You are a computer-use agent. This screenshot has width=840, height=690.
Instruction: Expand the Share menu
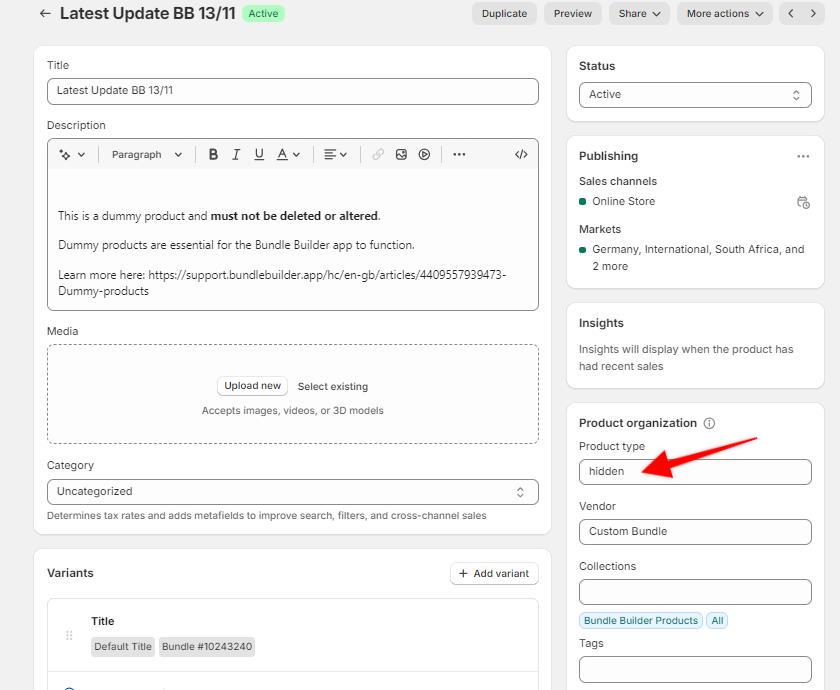639,13
